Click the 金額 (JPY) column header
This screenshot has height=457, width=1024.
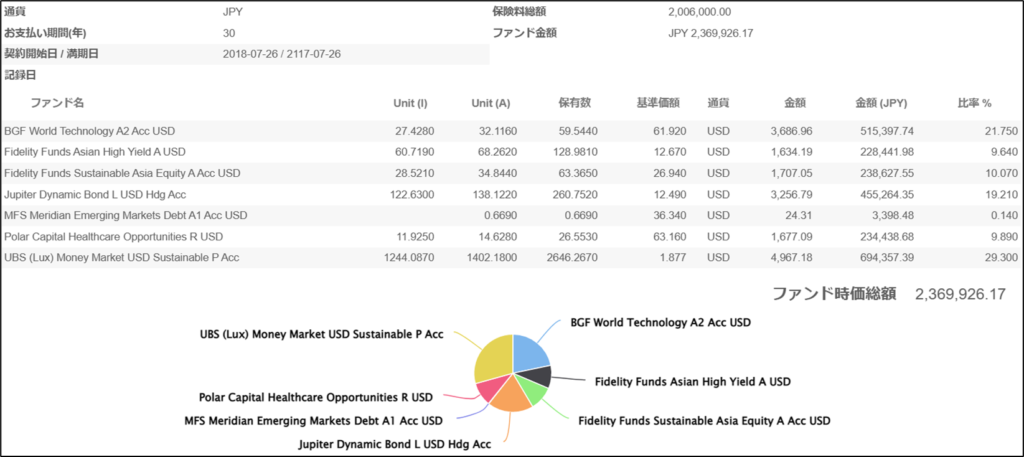(881, 103)
